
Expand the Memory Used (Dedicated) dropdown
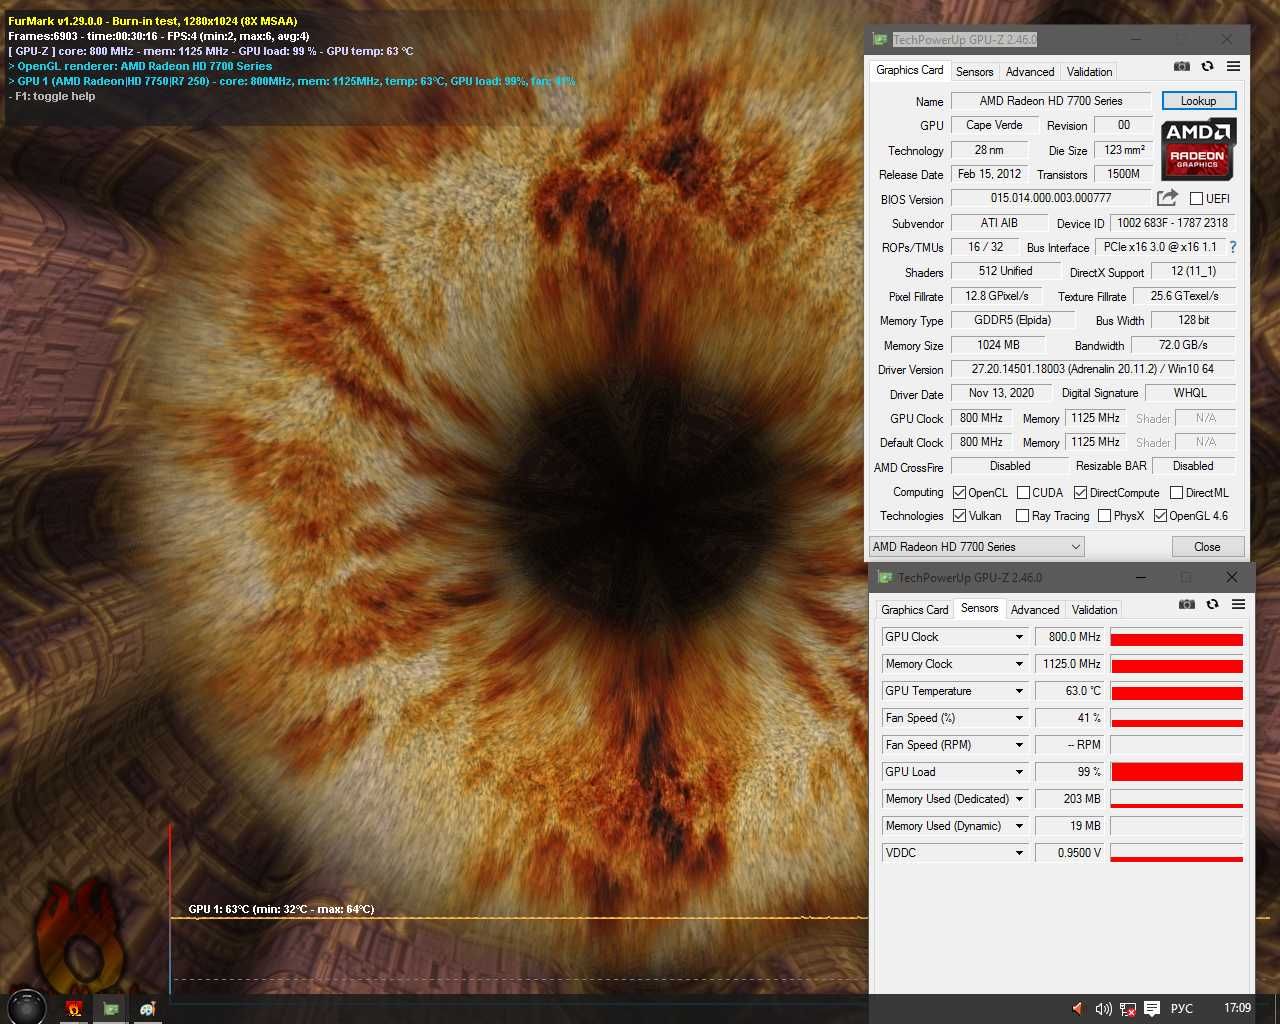pos(1019,799)
